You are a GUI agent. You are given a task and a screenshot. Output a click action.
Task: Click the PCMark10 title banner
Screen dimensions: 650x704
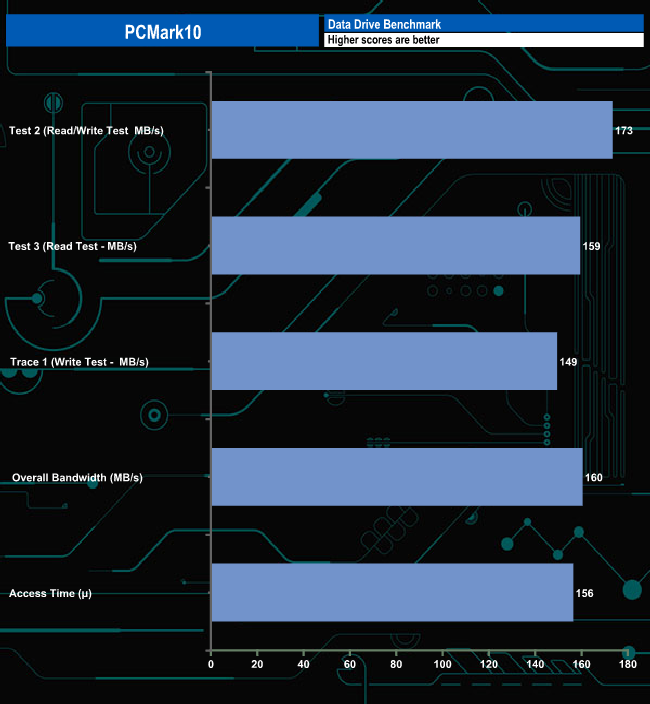[162, 31]
